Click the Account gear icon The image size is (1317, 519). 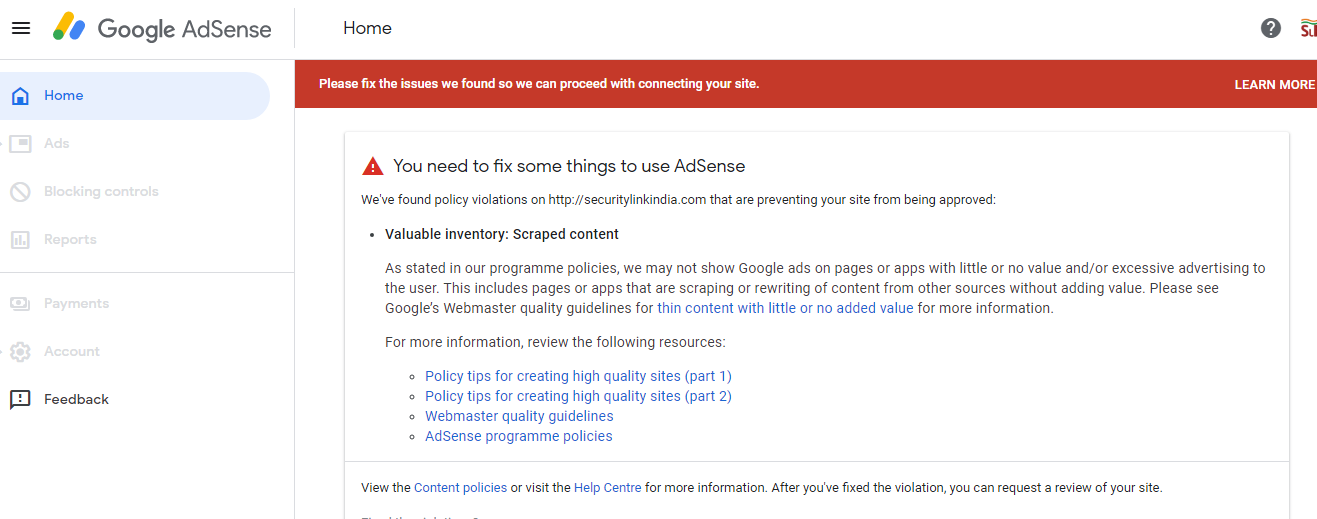(x=20, y=352)
